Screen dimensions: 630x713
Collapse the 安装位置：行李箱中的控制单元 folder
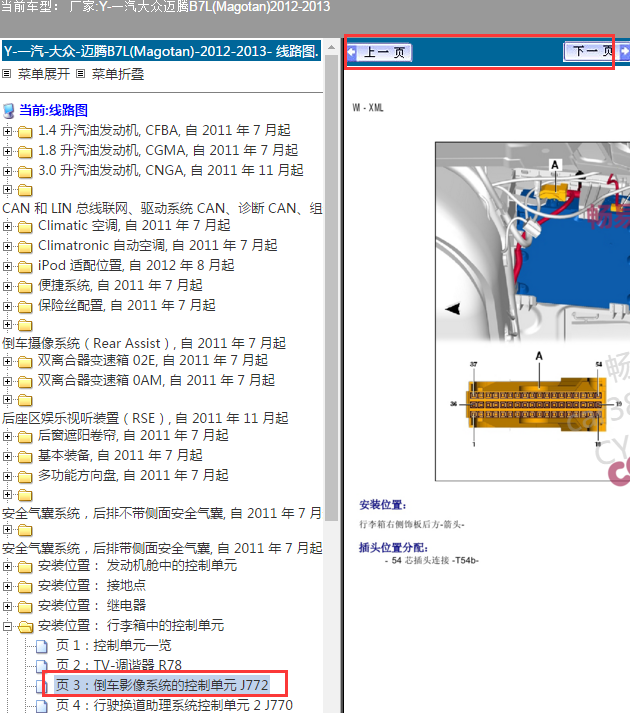(x=7, y=627)
